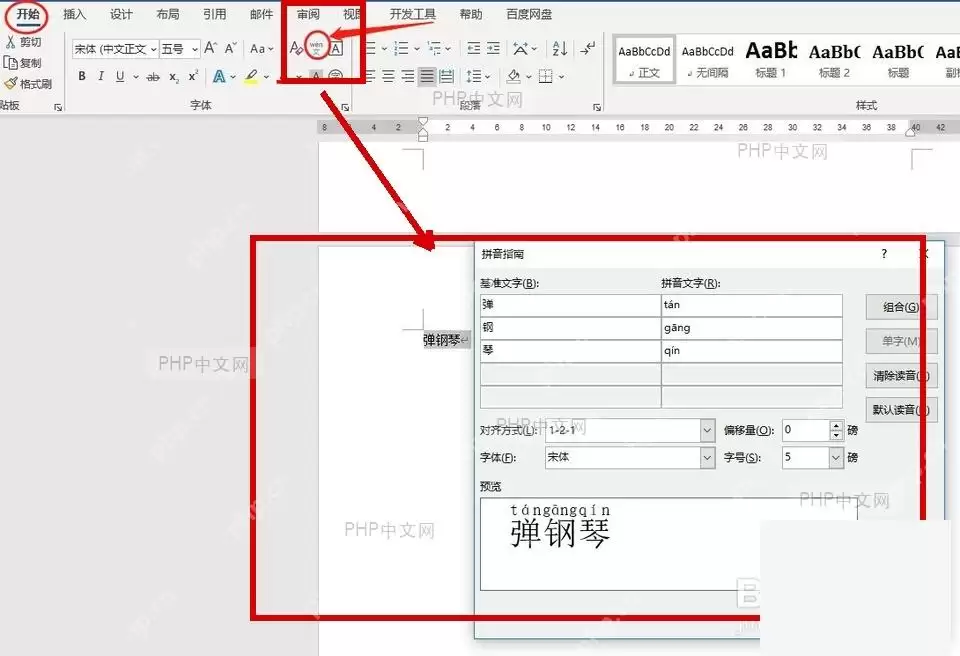Open the 字体 dropdown in Phonetic Guide

707,457
